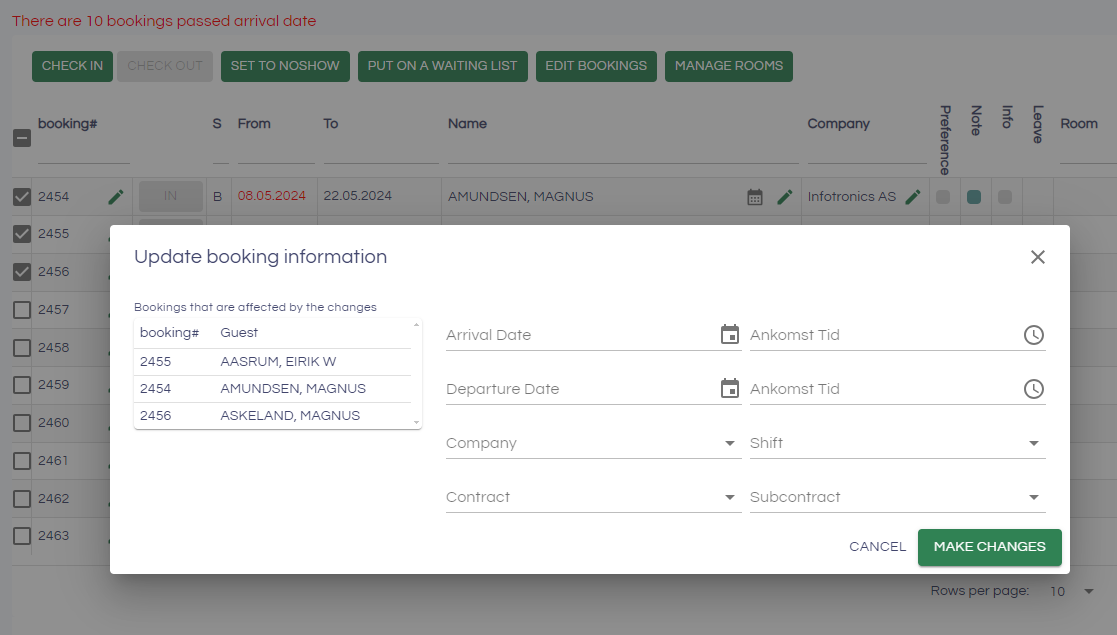The image size is (1117, 635).
Task: Expand the Subcontract dropdown
Action: coord(1034,497)
